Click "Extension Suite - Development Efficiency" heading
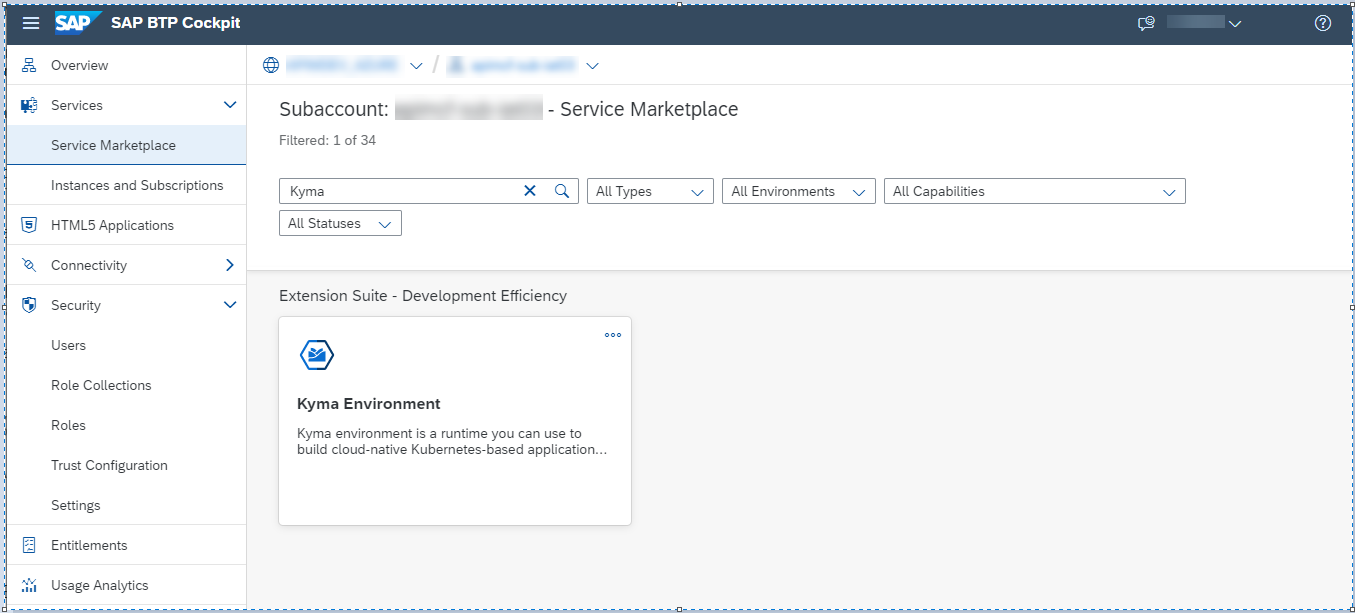The width and height of the screenshot is (1355, 613). [x=423, y=296]
